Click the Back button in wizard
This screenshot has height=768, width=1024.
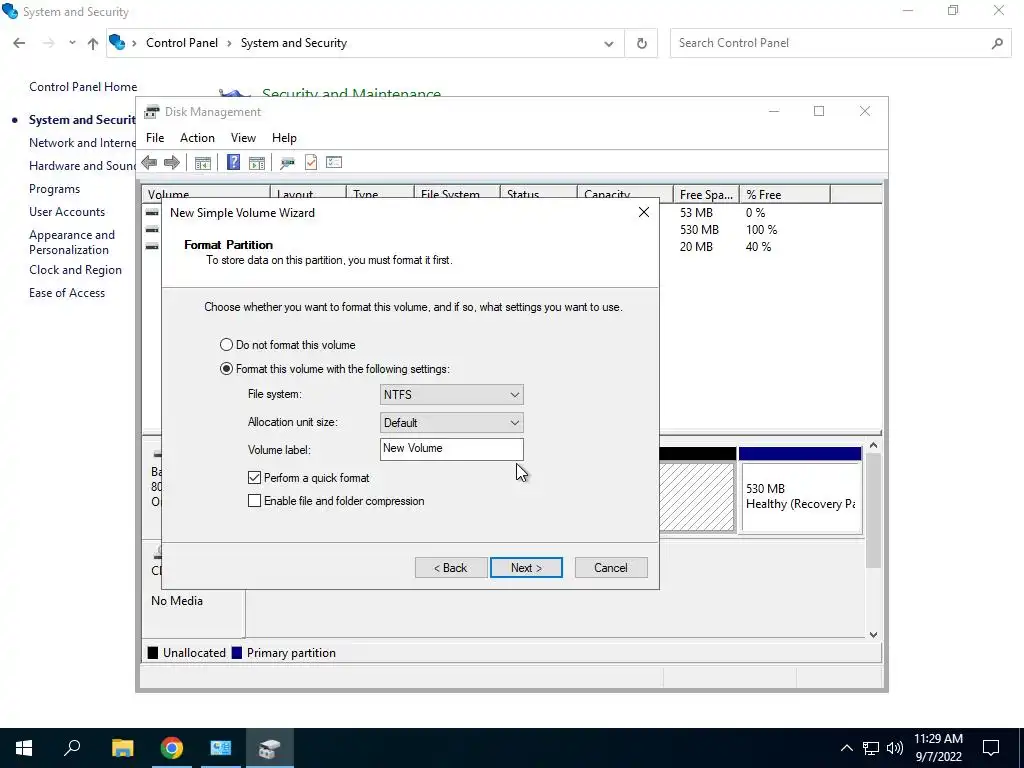pyautogui.click(x=451, y=568)
